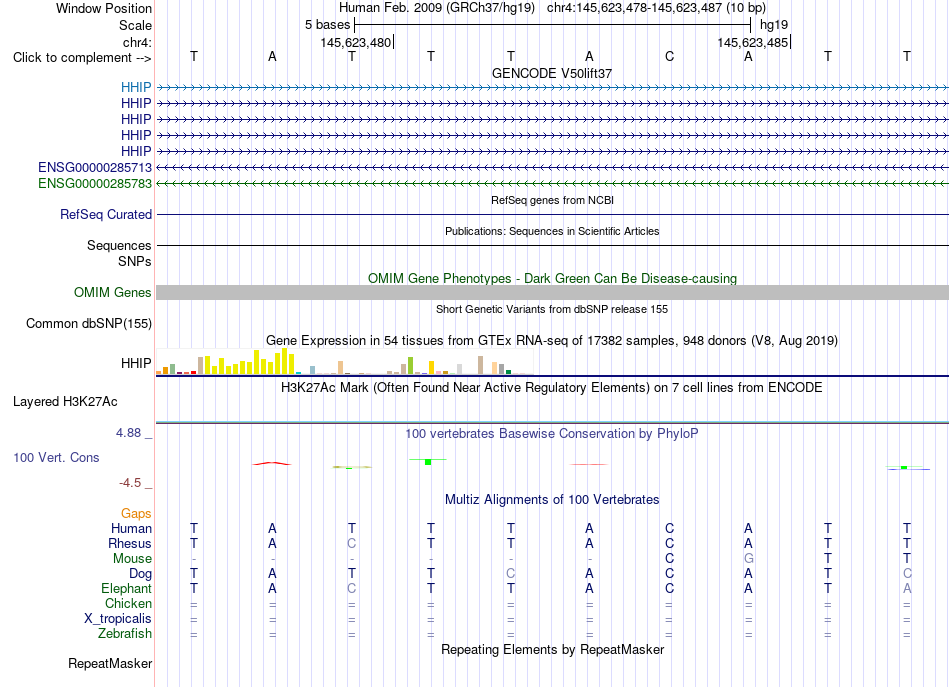Viewport: 950px width, 687px height.
Task: Select the Rhesus alignment row label
Action: pos(130,543)
